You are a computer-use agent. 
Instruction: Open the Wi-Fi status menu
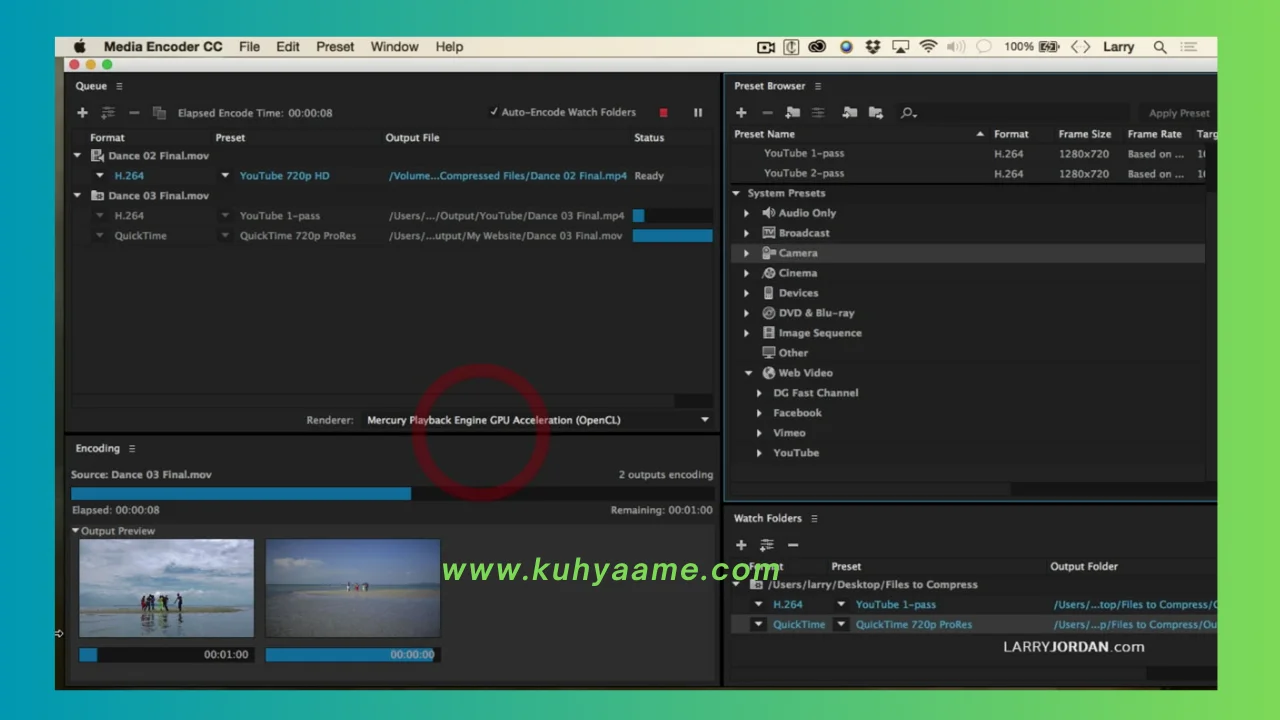pyautogui.click(x=928, y=47)
